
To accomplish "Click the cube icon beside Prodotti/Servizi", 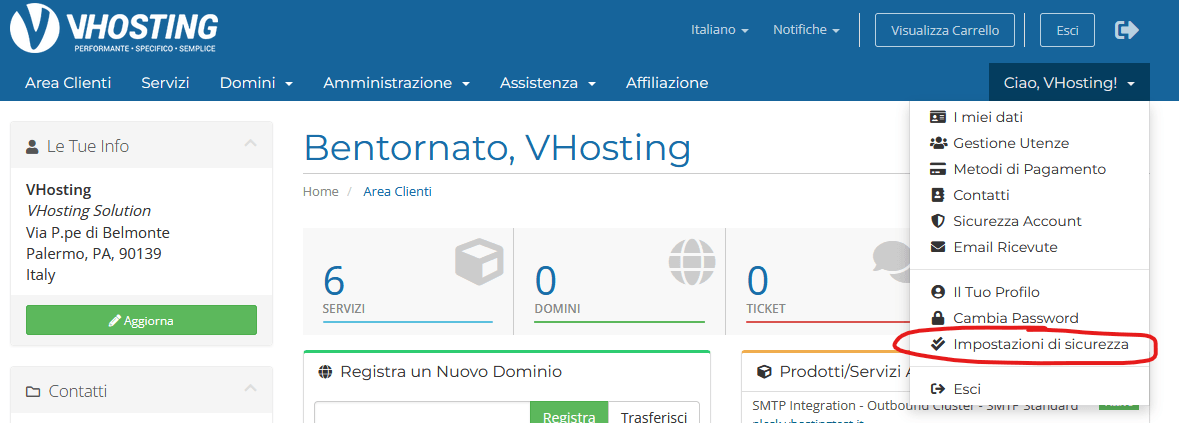I will 765,372.
